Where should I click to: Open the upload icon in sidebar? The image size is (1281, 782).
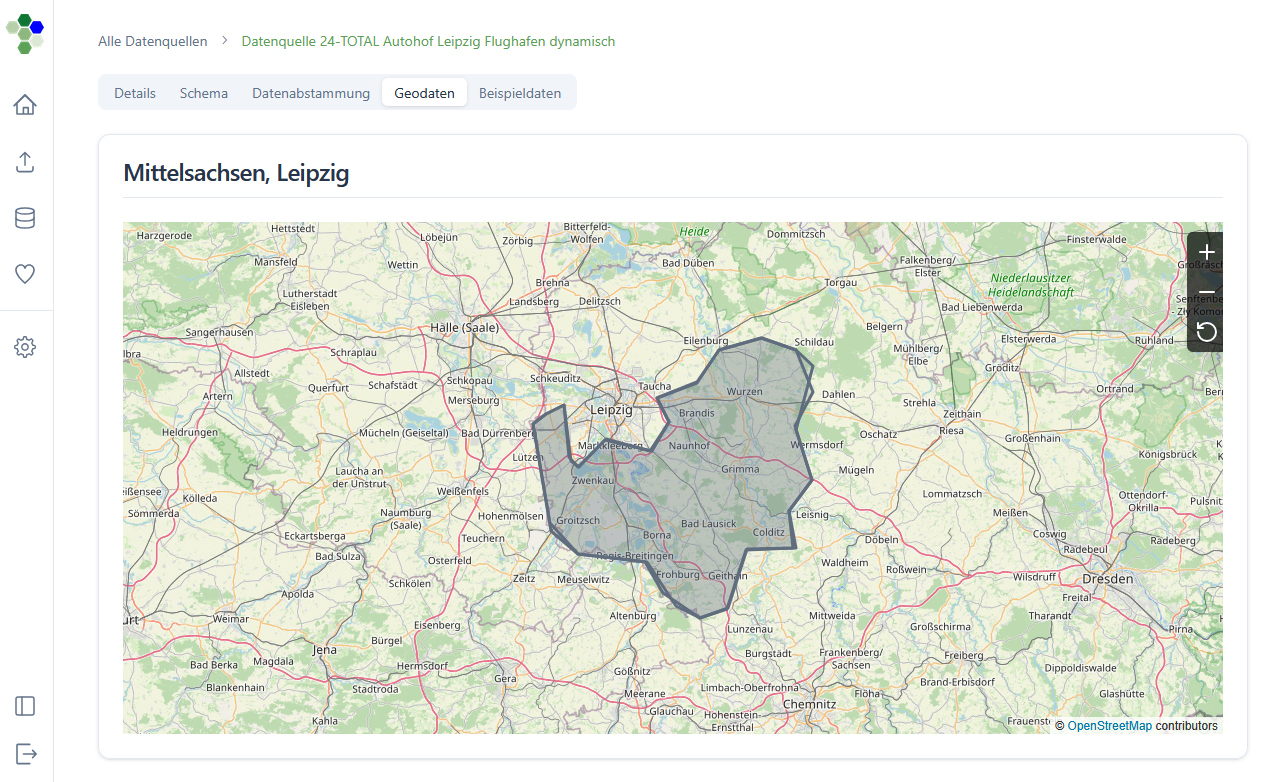tap(25, 162)
